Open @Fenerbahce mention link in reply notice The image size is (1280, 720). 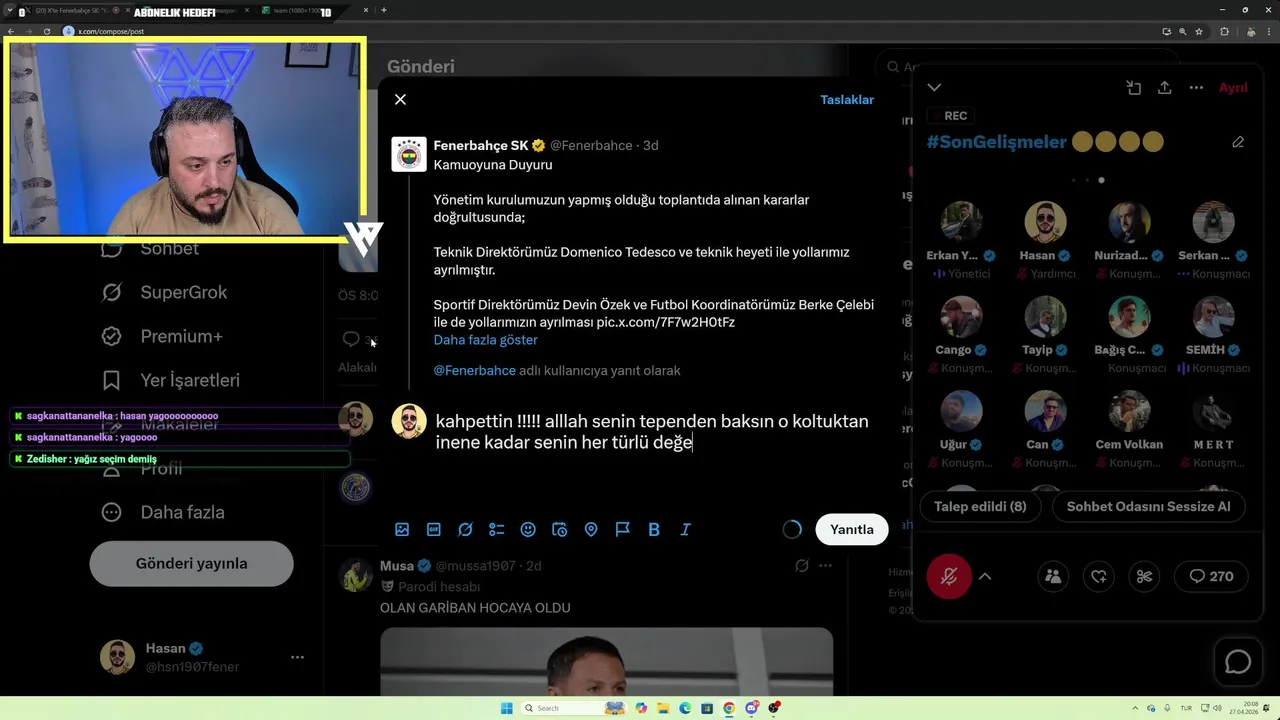(x=474, y=370)
